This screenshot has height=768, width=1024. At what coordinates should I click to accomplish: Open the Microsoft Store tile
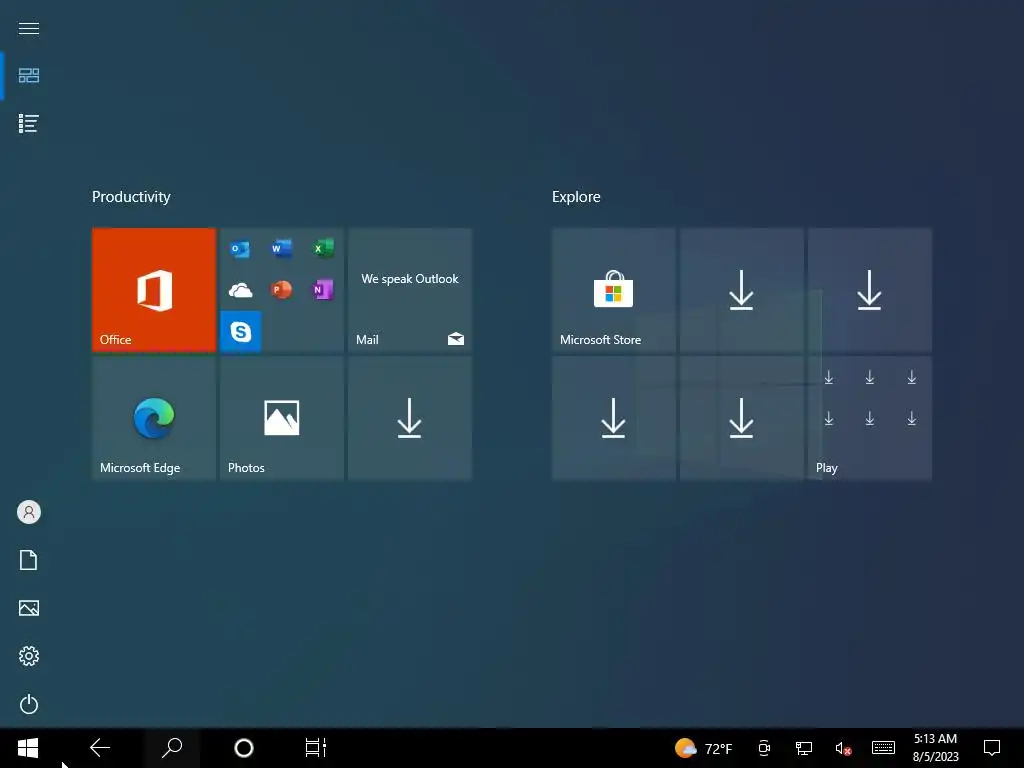click(613, 289)
